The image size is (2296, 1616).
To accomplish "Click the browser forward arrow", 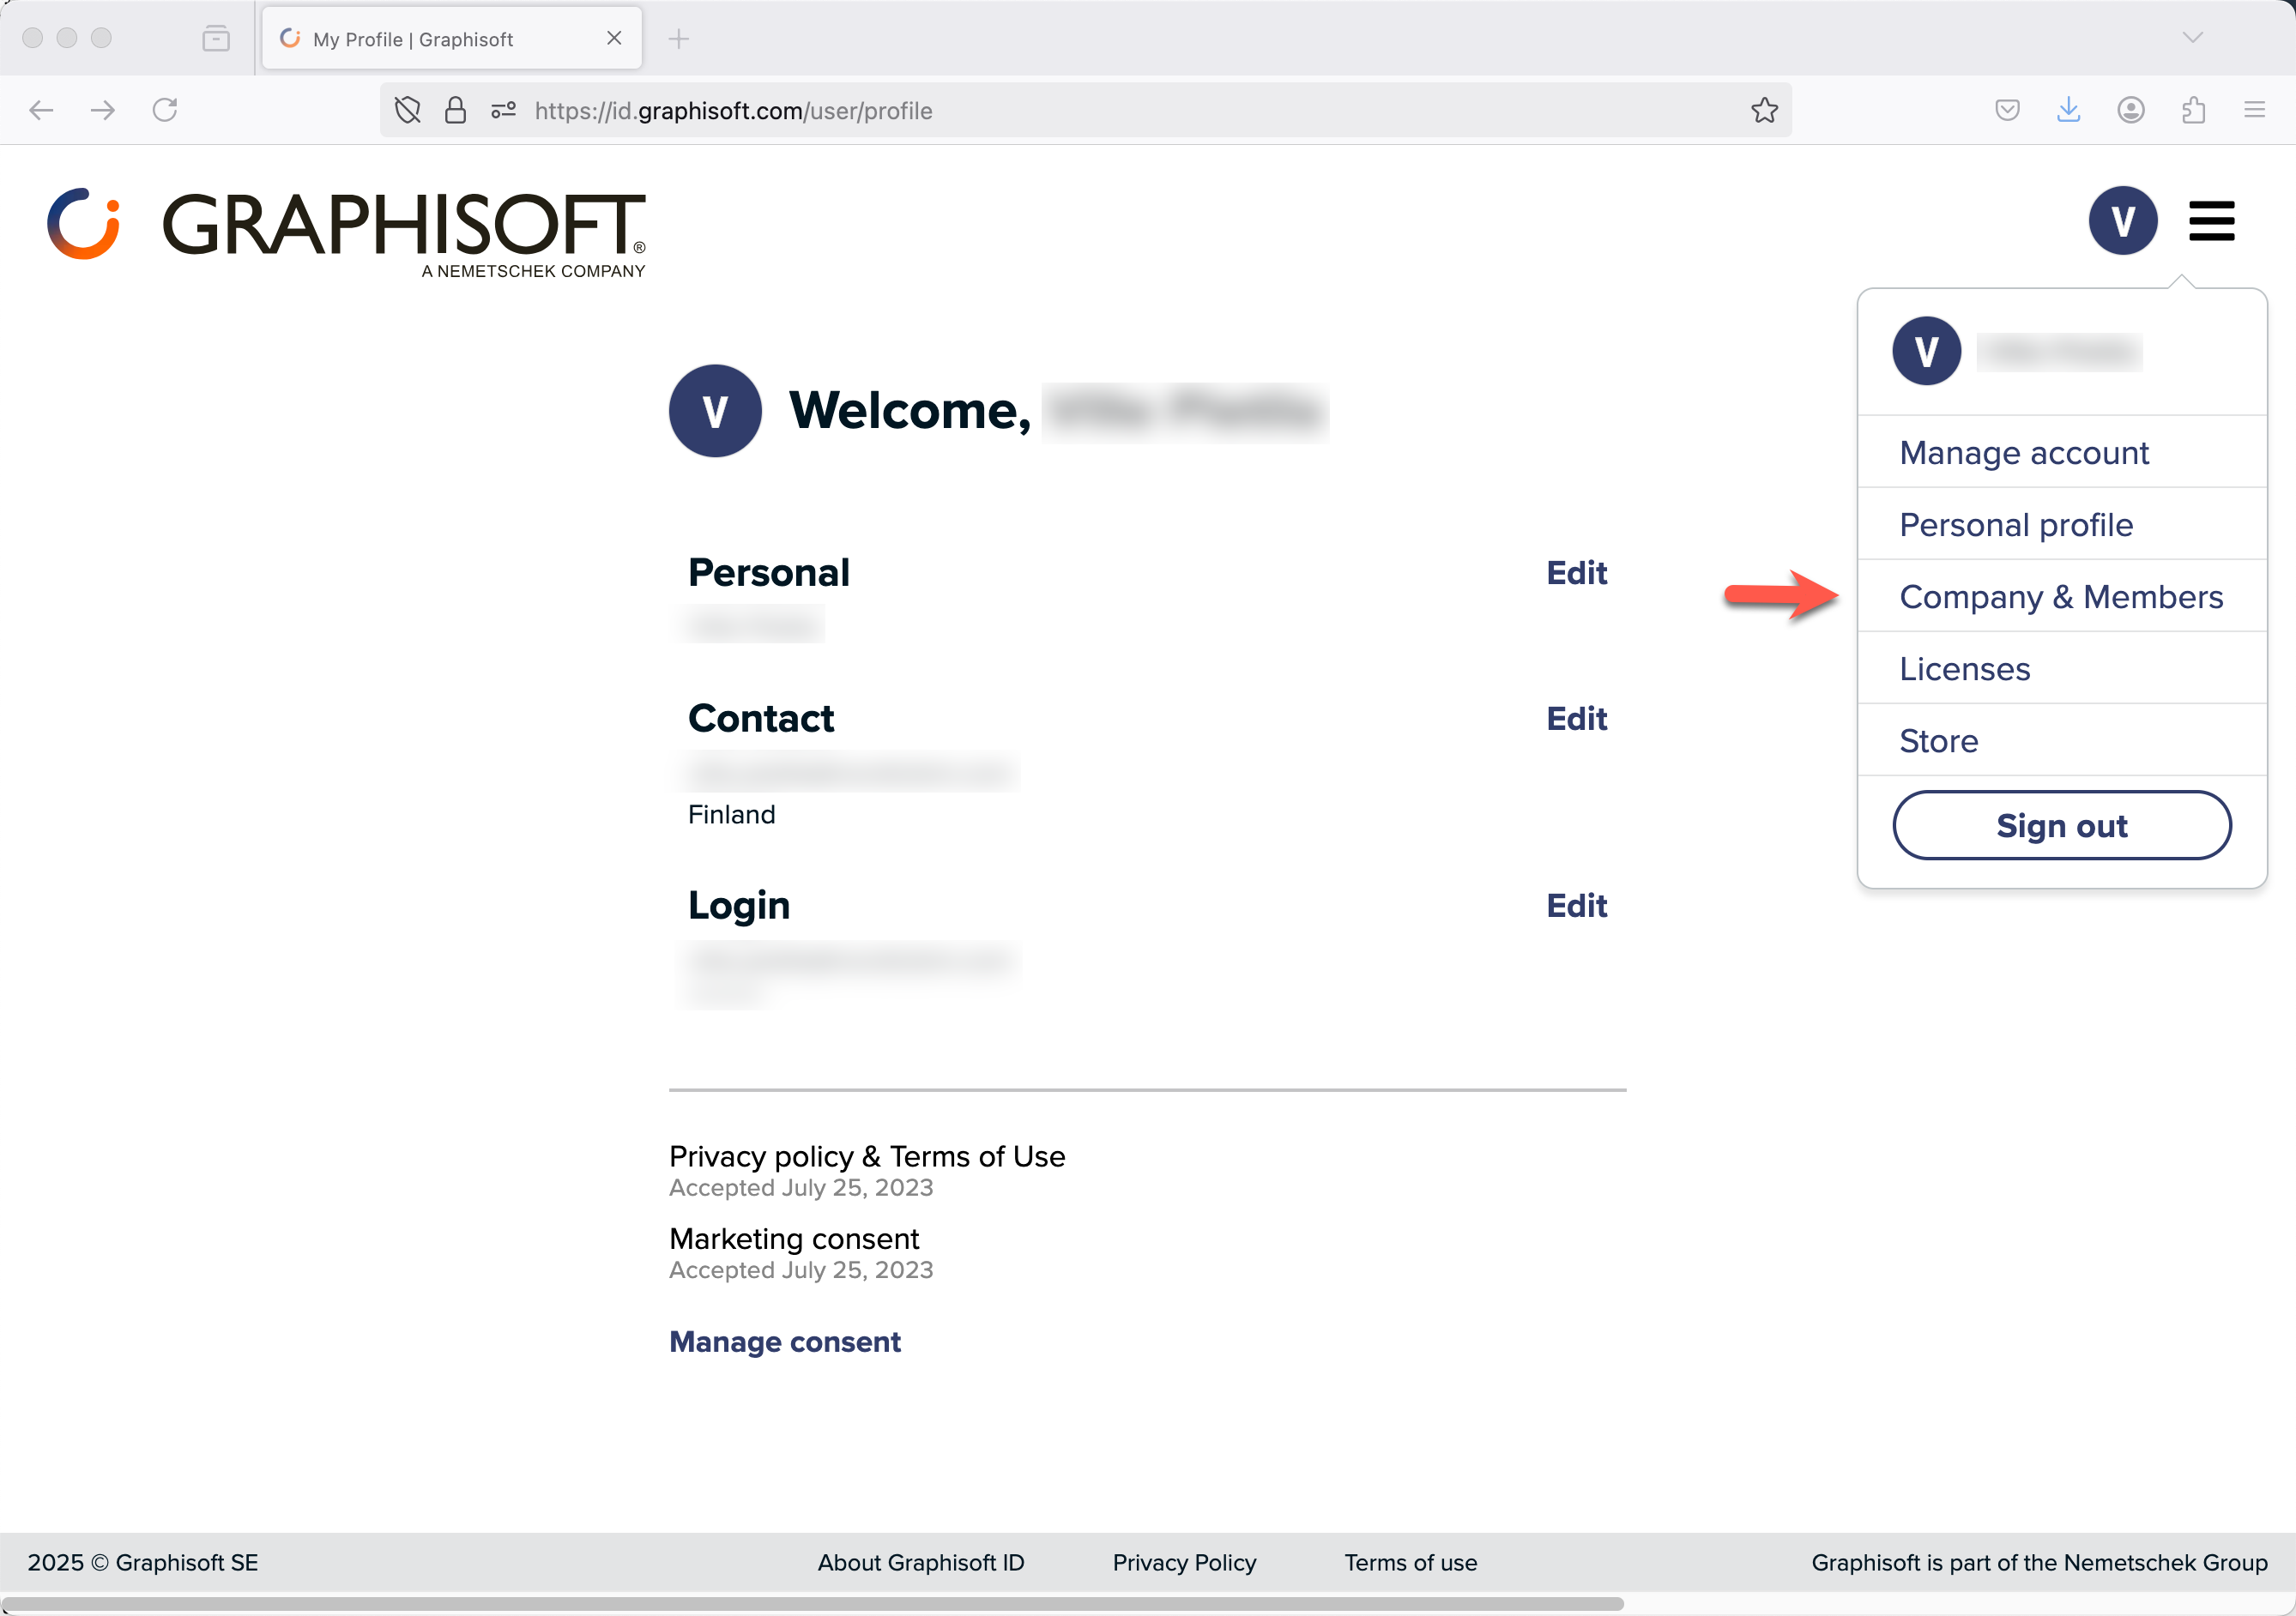I will pos(102,110).
